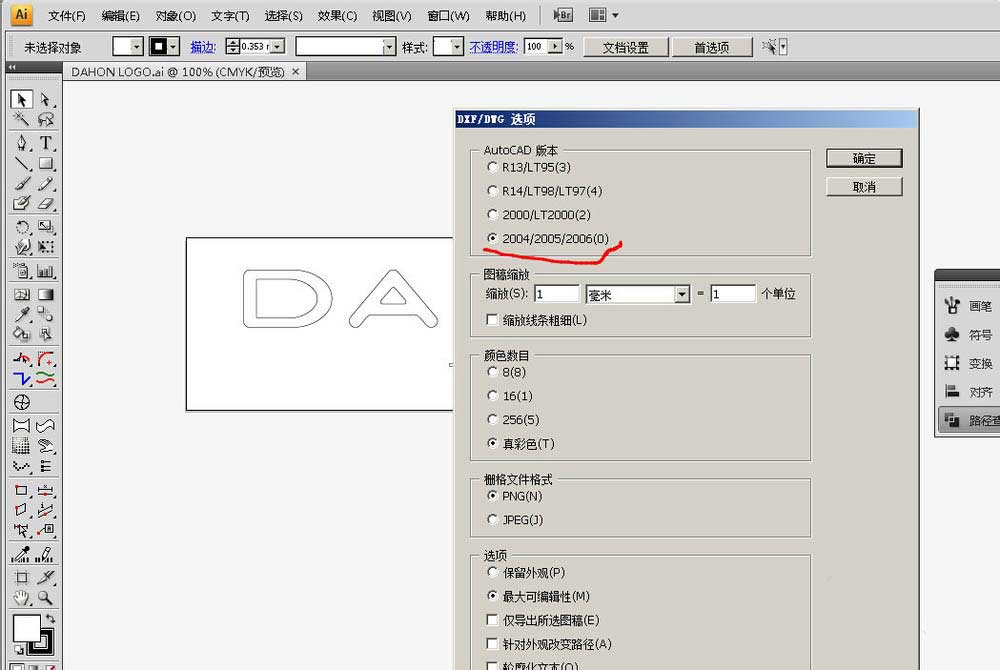Screen dimensions: 1000x670
Task: Choose JPEG(J) raster file format
Action: click(x=492, y=520)
